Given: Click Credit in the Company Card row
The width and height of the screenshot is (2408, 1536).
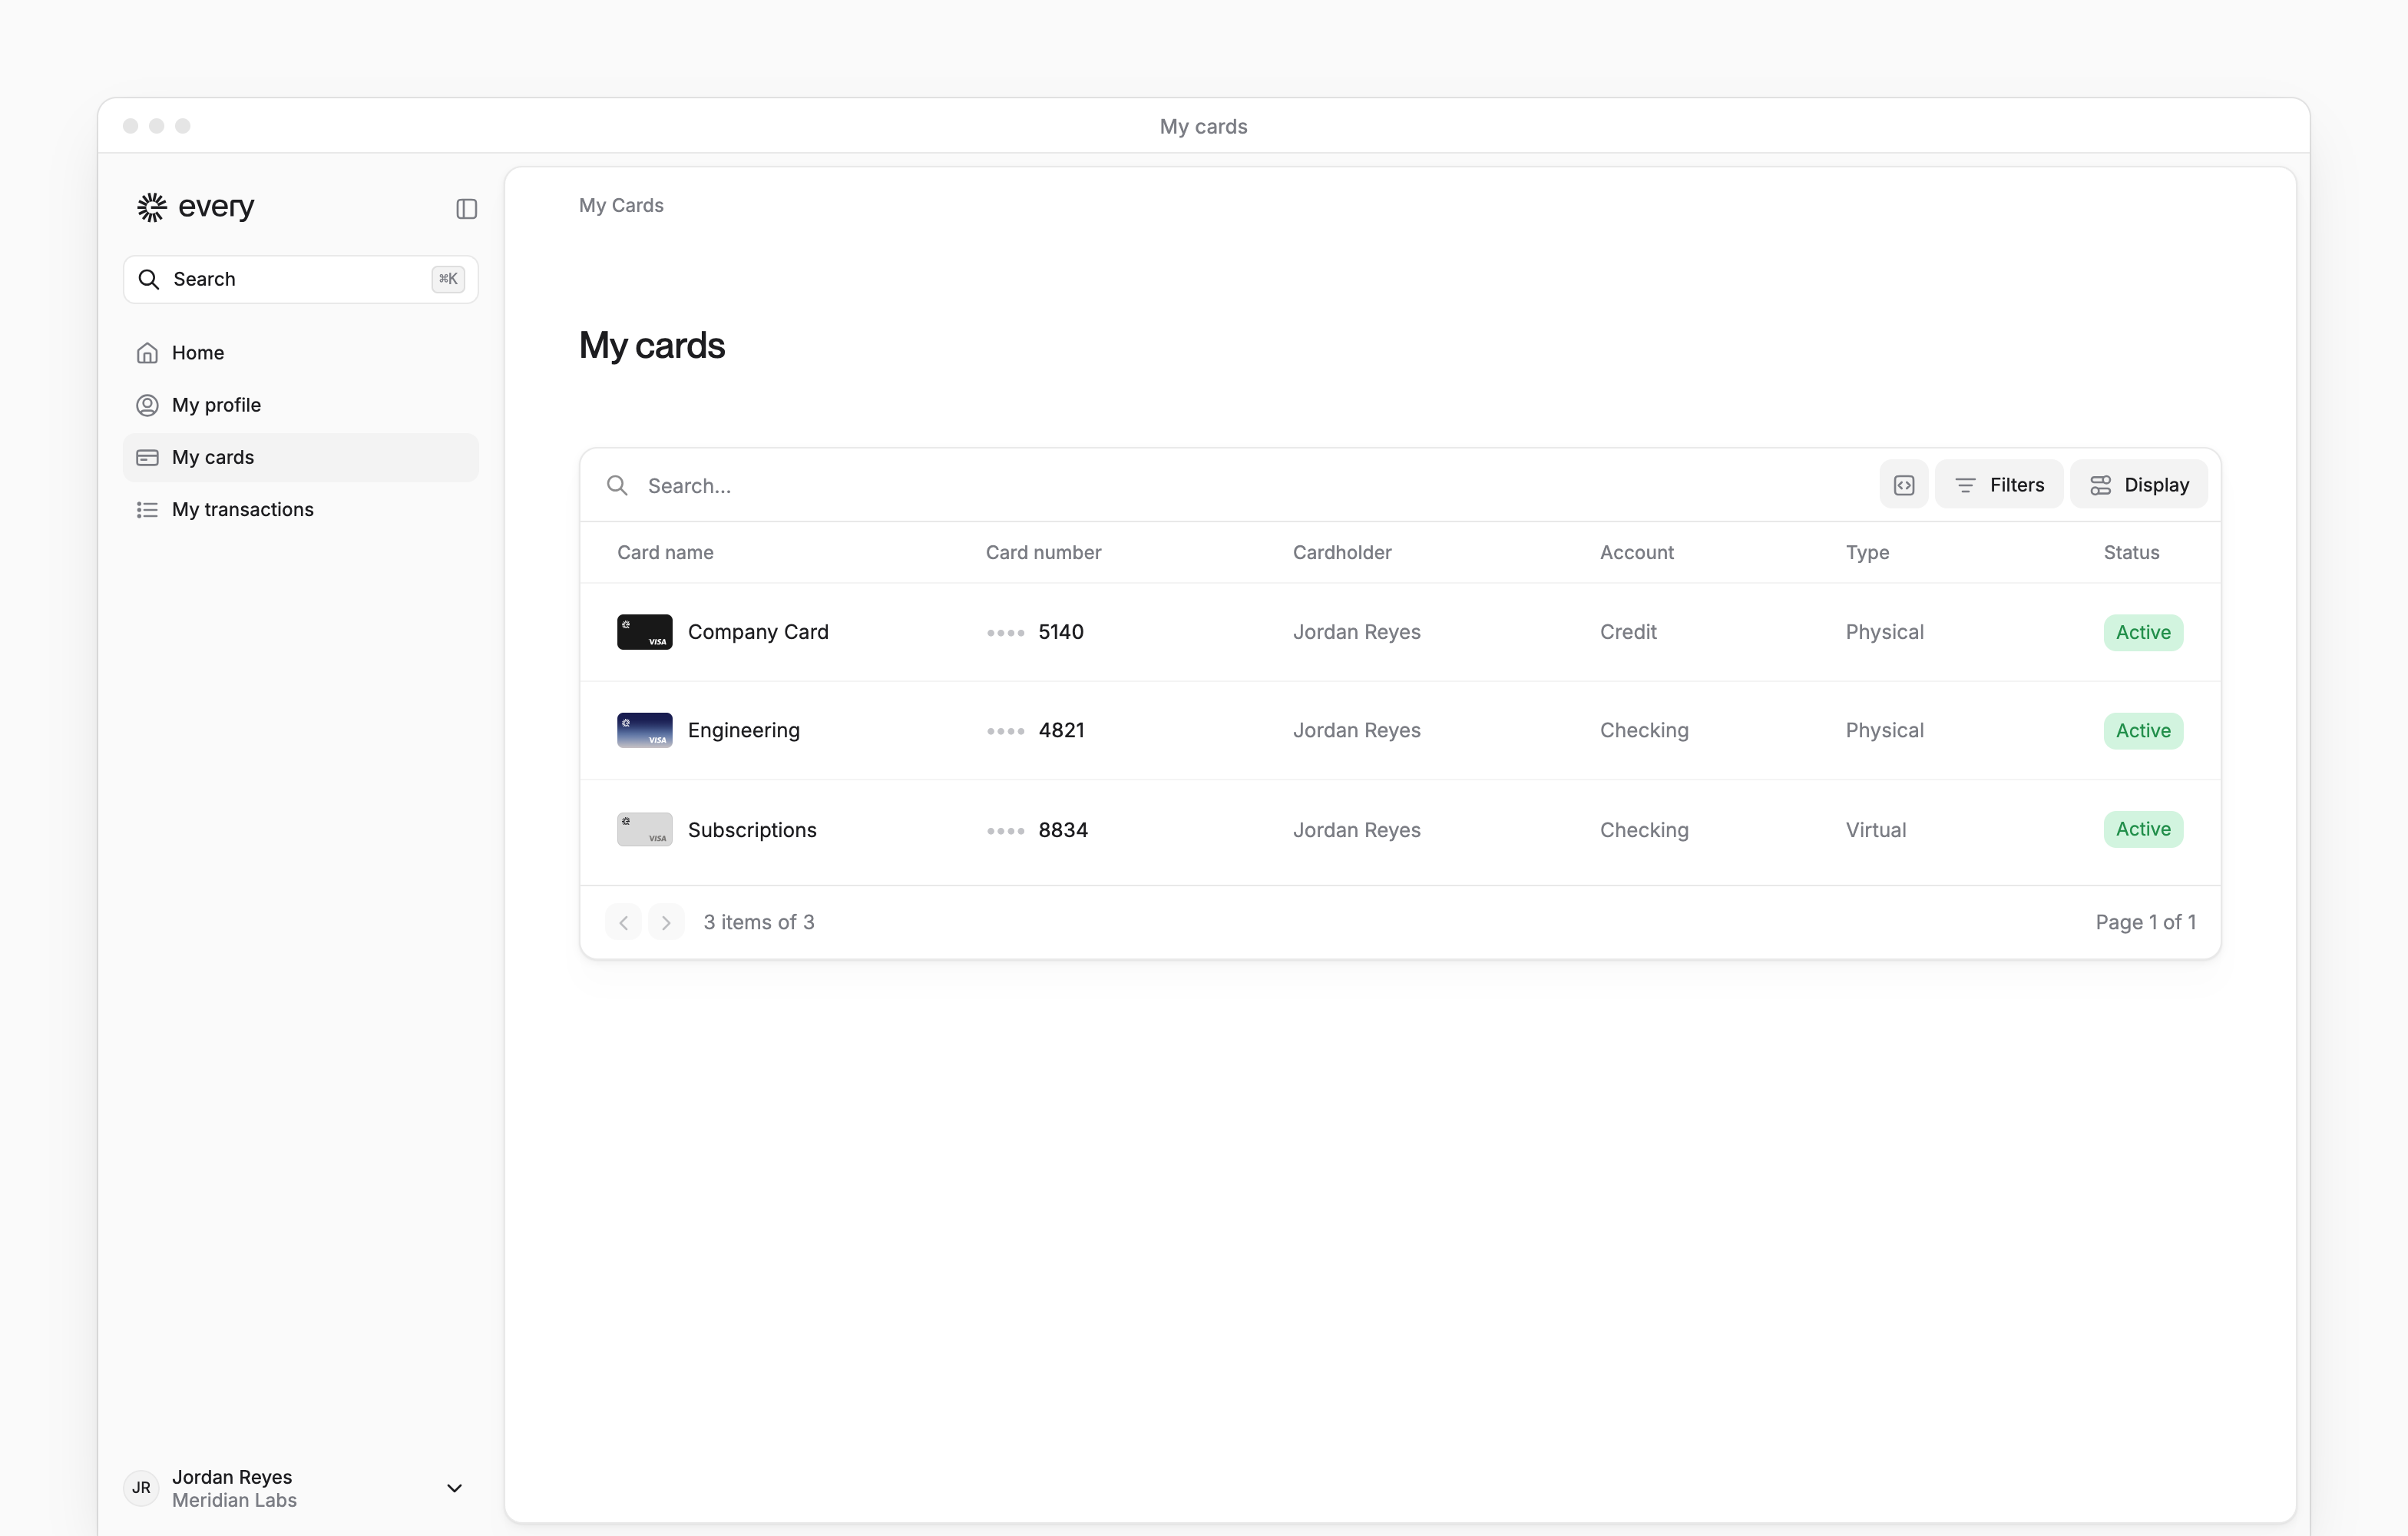Looking at the screenshot, I should coord(1628,632).
